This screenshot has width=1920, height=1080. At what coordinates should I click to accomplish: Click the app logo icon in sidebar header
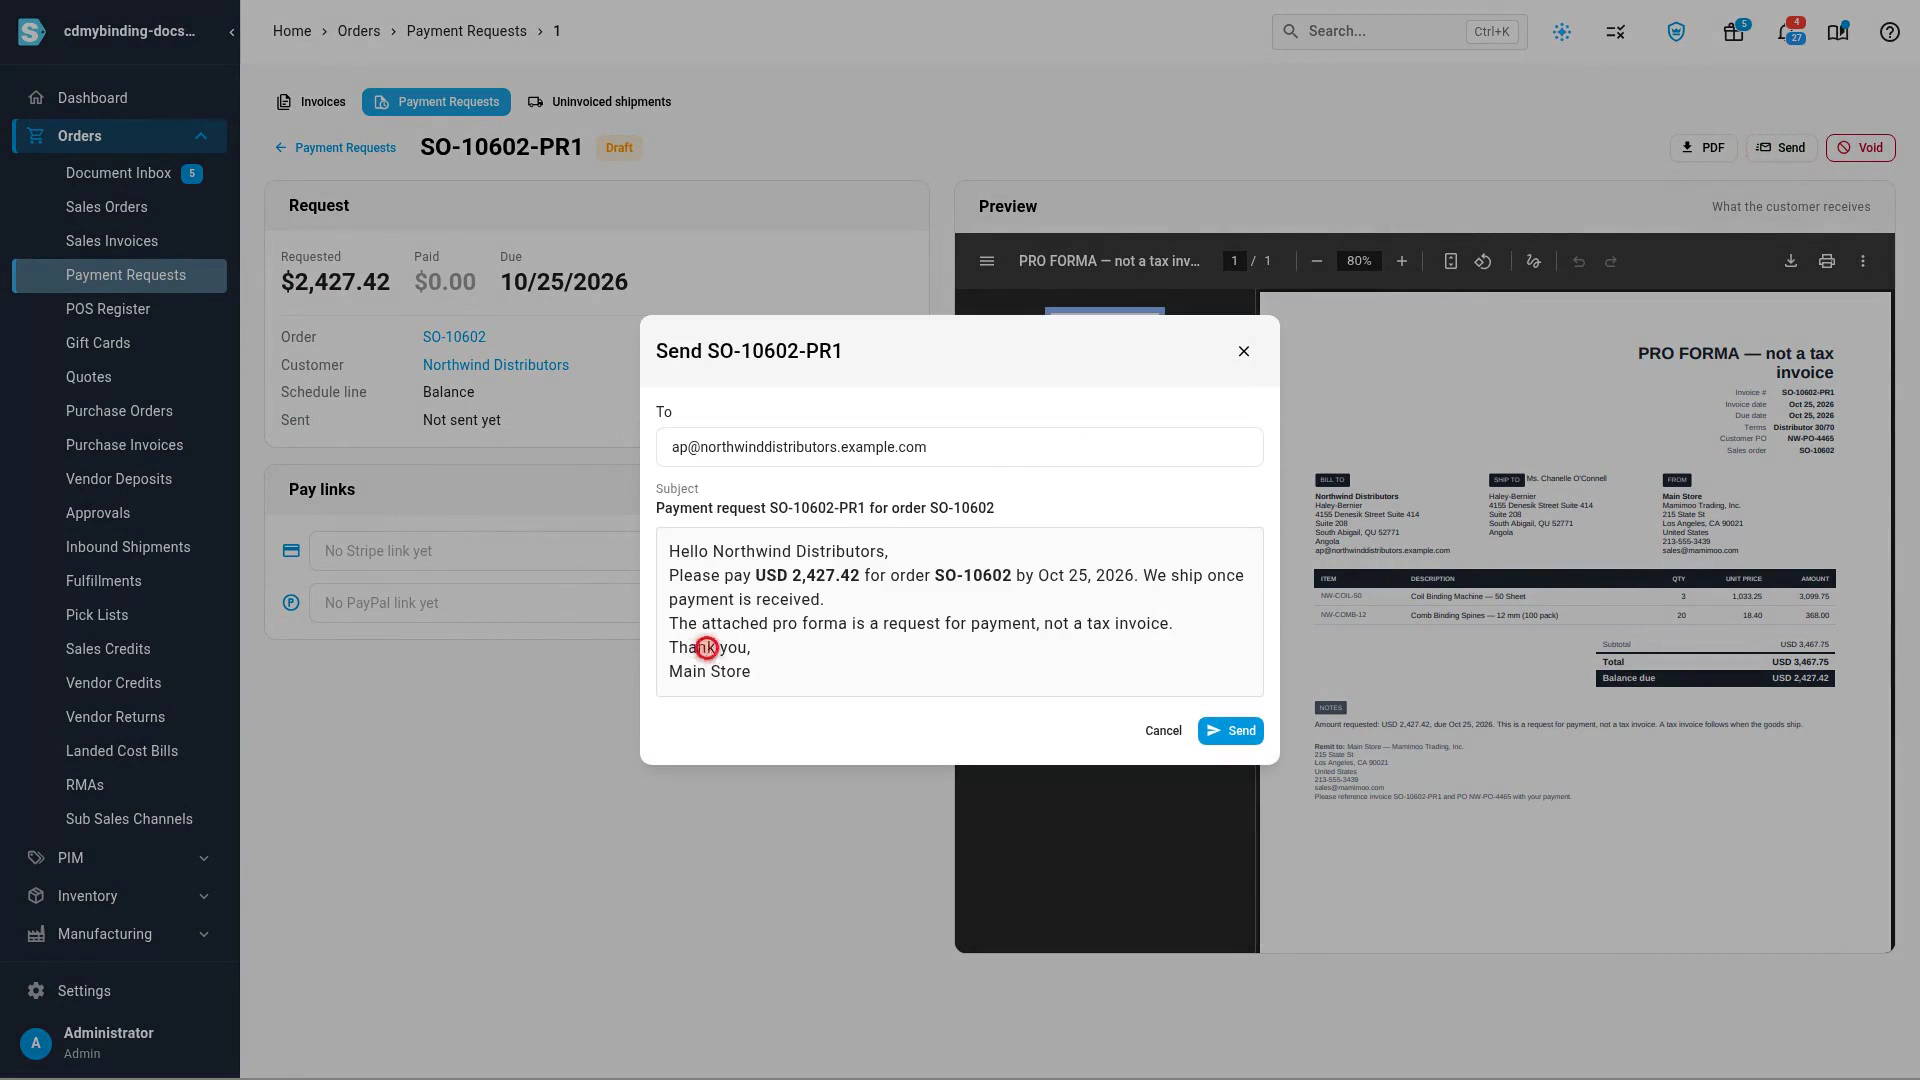click(x=32, y=32)
